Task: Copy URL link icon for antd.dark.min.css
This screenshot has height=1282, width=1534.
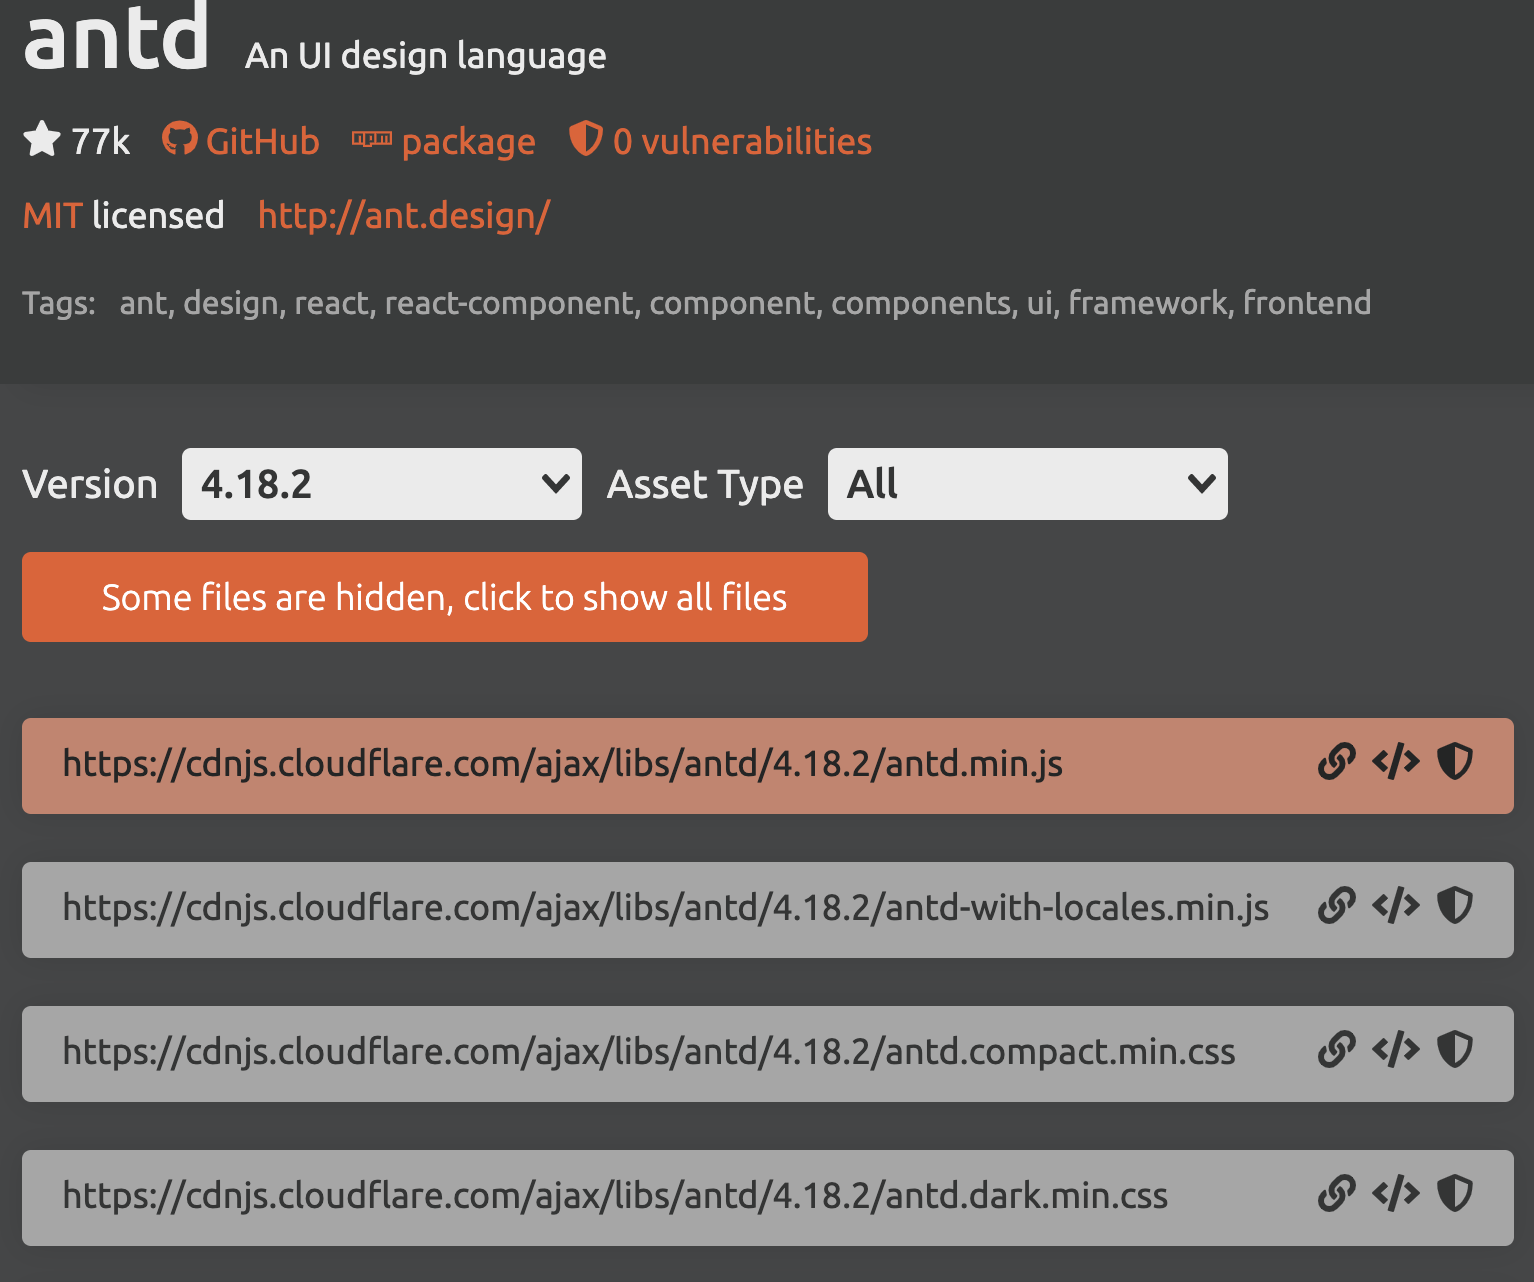Action: pos(1336,1194)
